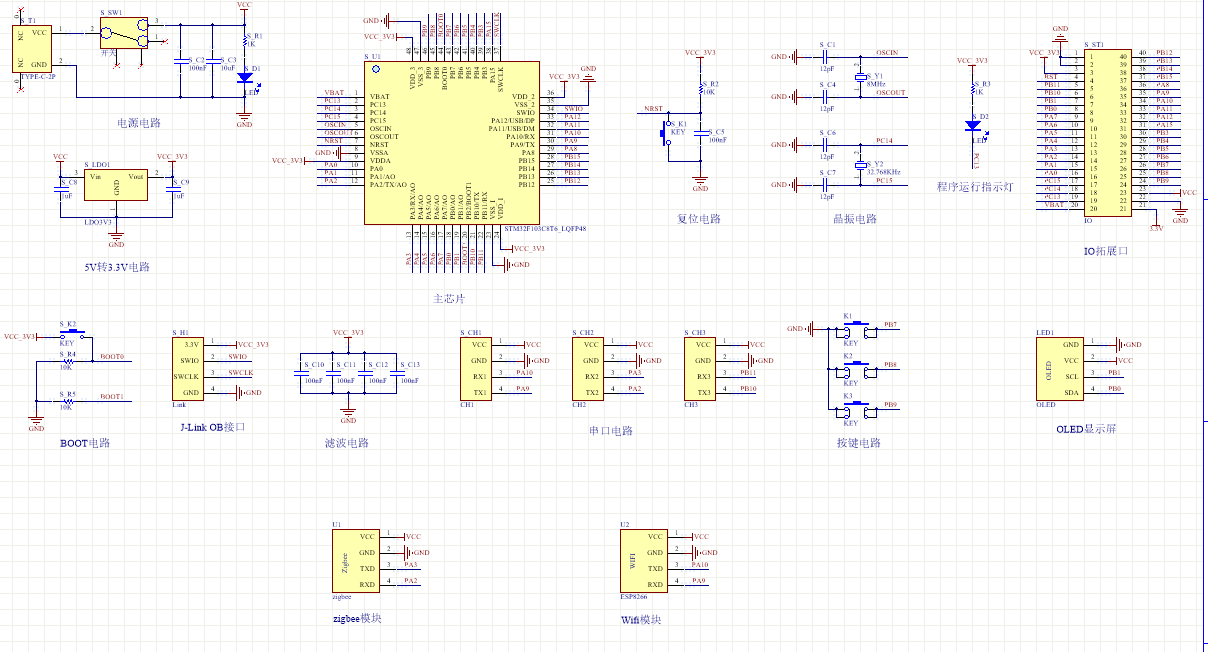Image resolution: width=1208 pixels, height=652 pixels.
Task: Select the S_K1 reset KEY button
Action: (x=667, y=131)
